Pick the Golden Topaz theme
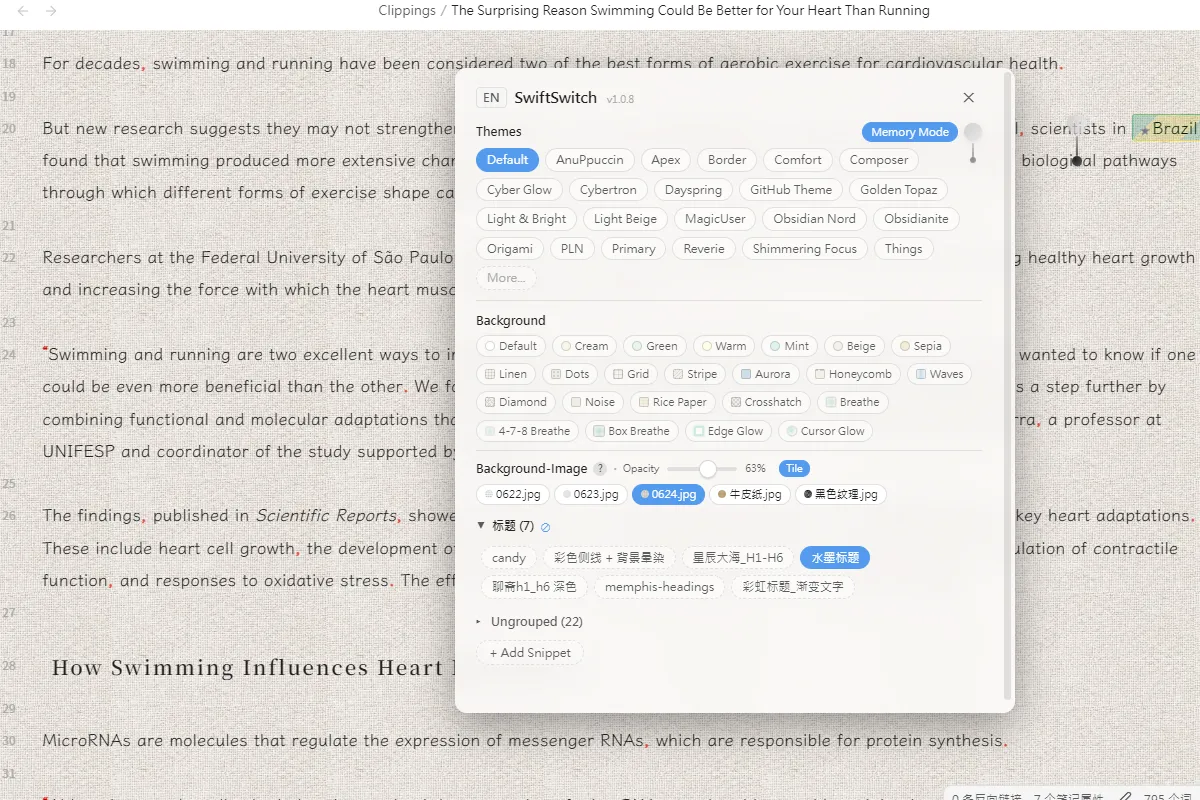Viewport: 1200px width, 800px height. [899, 190]
